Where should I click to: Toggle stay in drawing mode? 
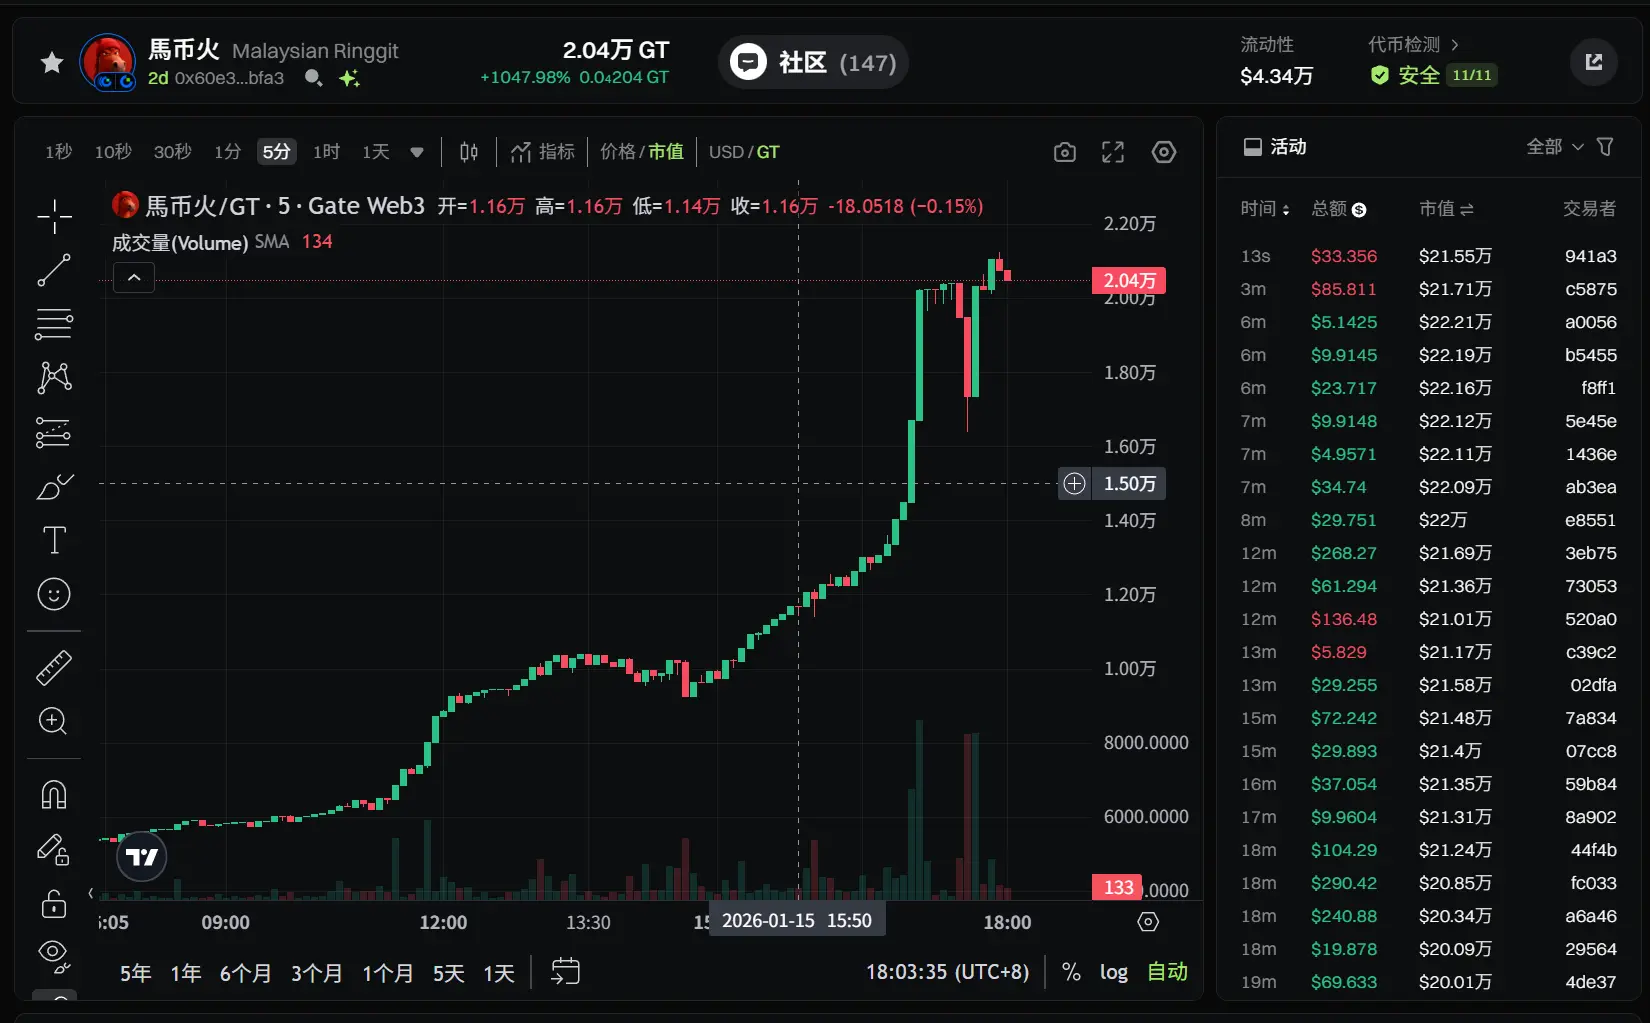pyautogui.click(x=54, y=849)
